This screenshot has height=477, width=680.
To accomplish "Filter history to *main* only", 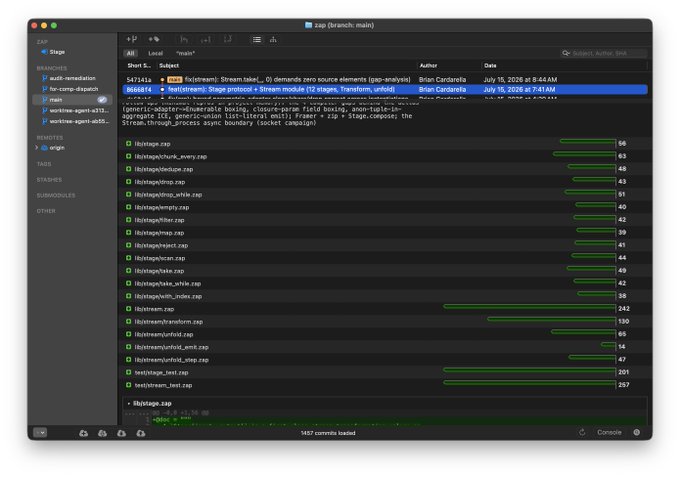I will click(185, 53).
